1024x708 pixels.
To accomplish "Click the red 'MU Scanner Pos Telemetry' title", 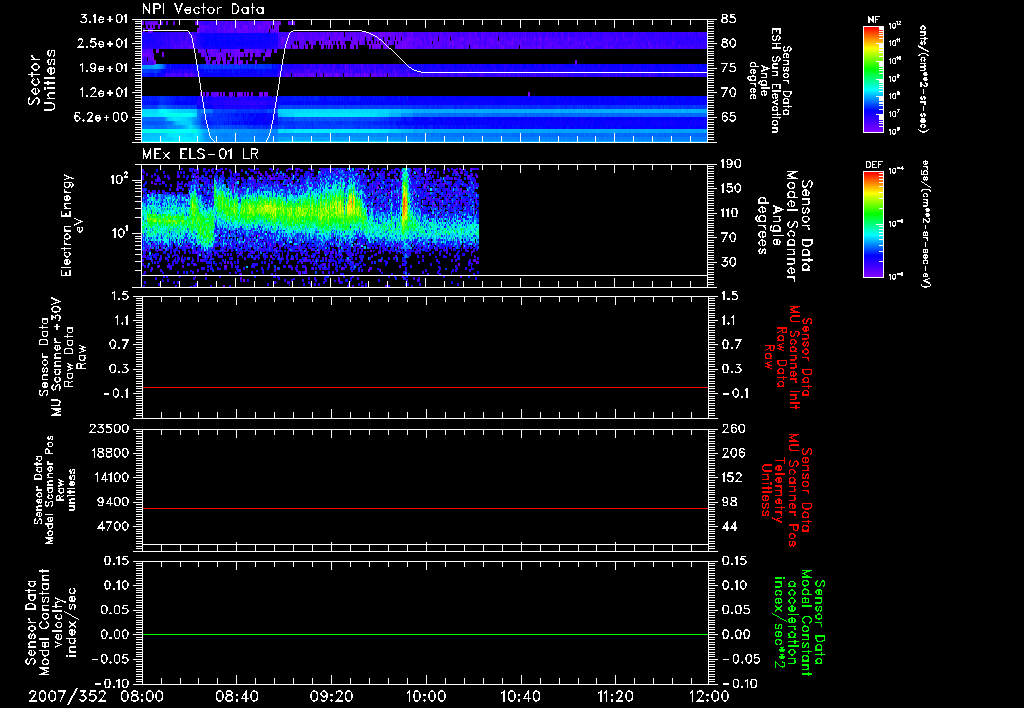I will [x=786, y=490].
